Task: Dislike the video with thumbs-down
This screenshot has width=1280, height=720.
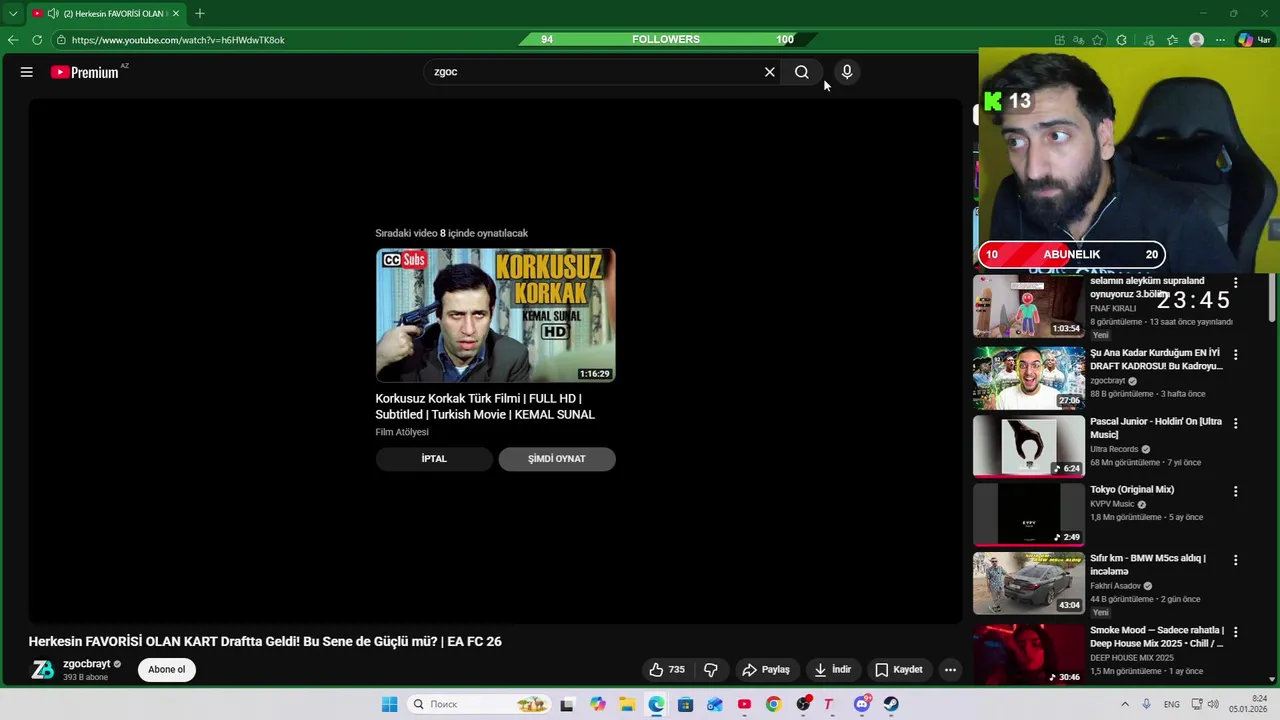Action: (x=711, y=670)
